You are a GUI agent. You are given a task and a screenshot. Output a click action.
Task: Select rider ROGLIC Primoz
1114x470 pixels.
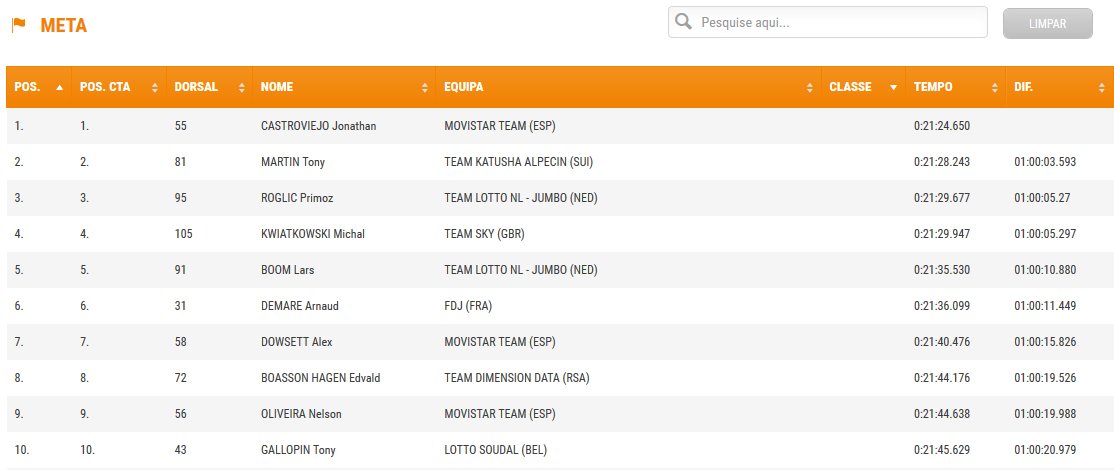click(x=297, y=198)
